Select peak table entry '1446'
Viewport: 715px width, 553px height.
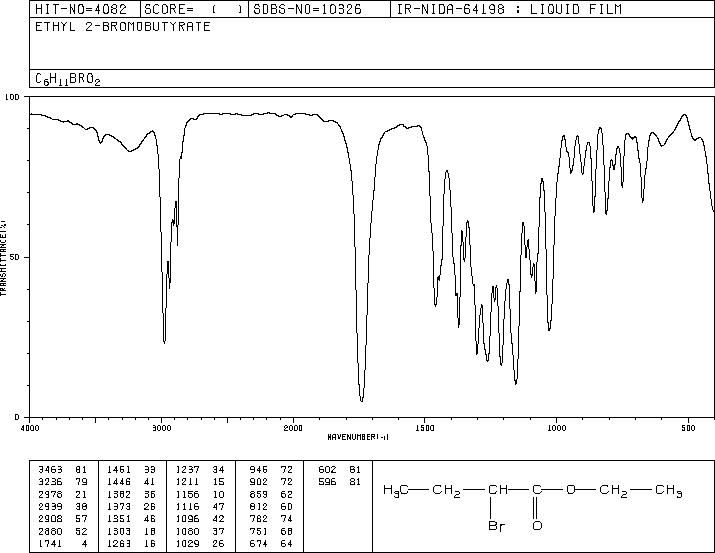pyautogui.click(x=119, y=482)
